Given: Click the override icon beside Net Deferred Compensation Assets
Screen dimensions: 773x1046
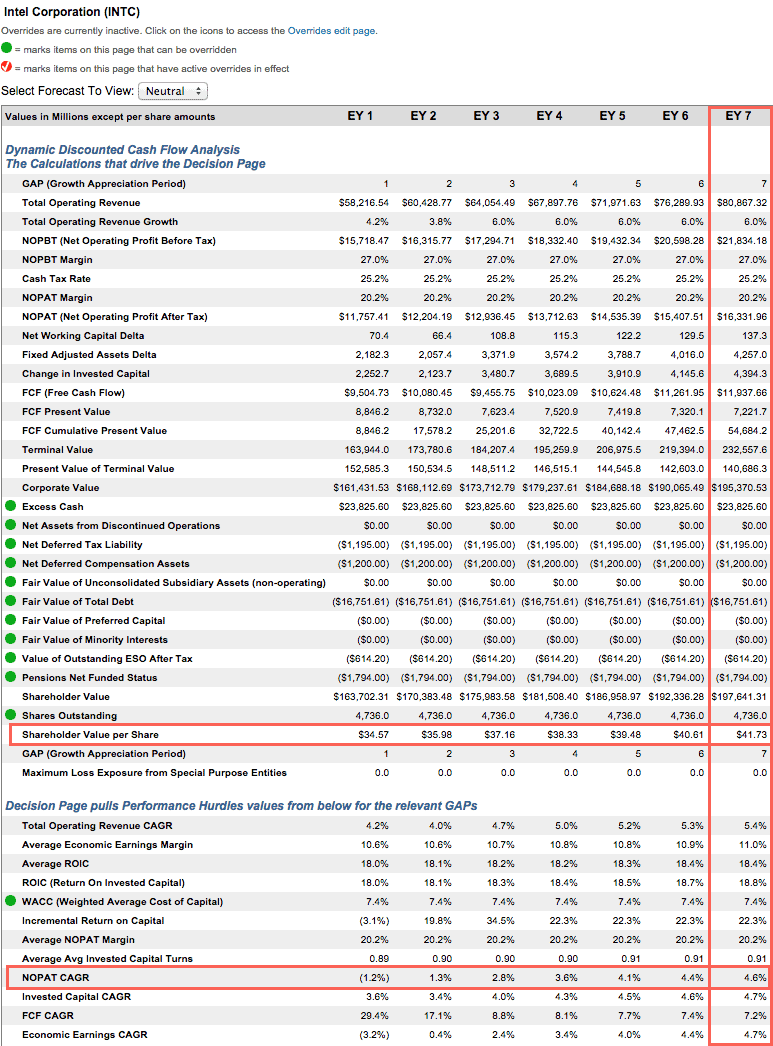Looking at the screenshot, I should [x=10, y=563].
